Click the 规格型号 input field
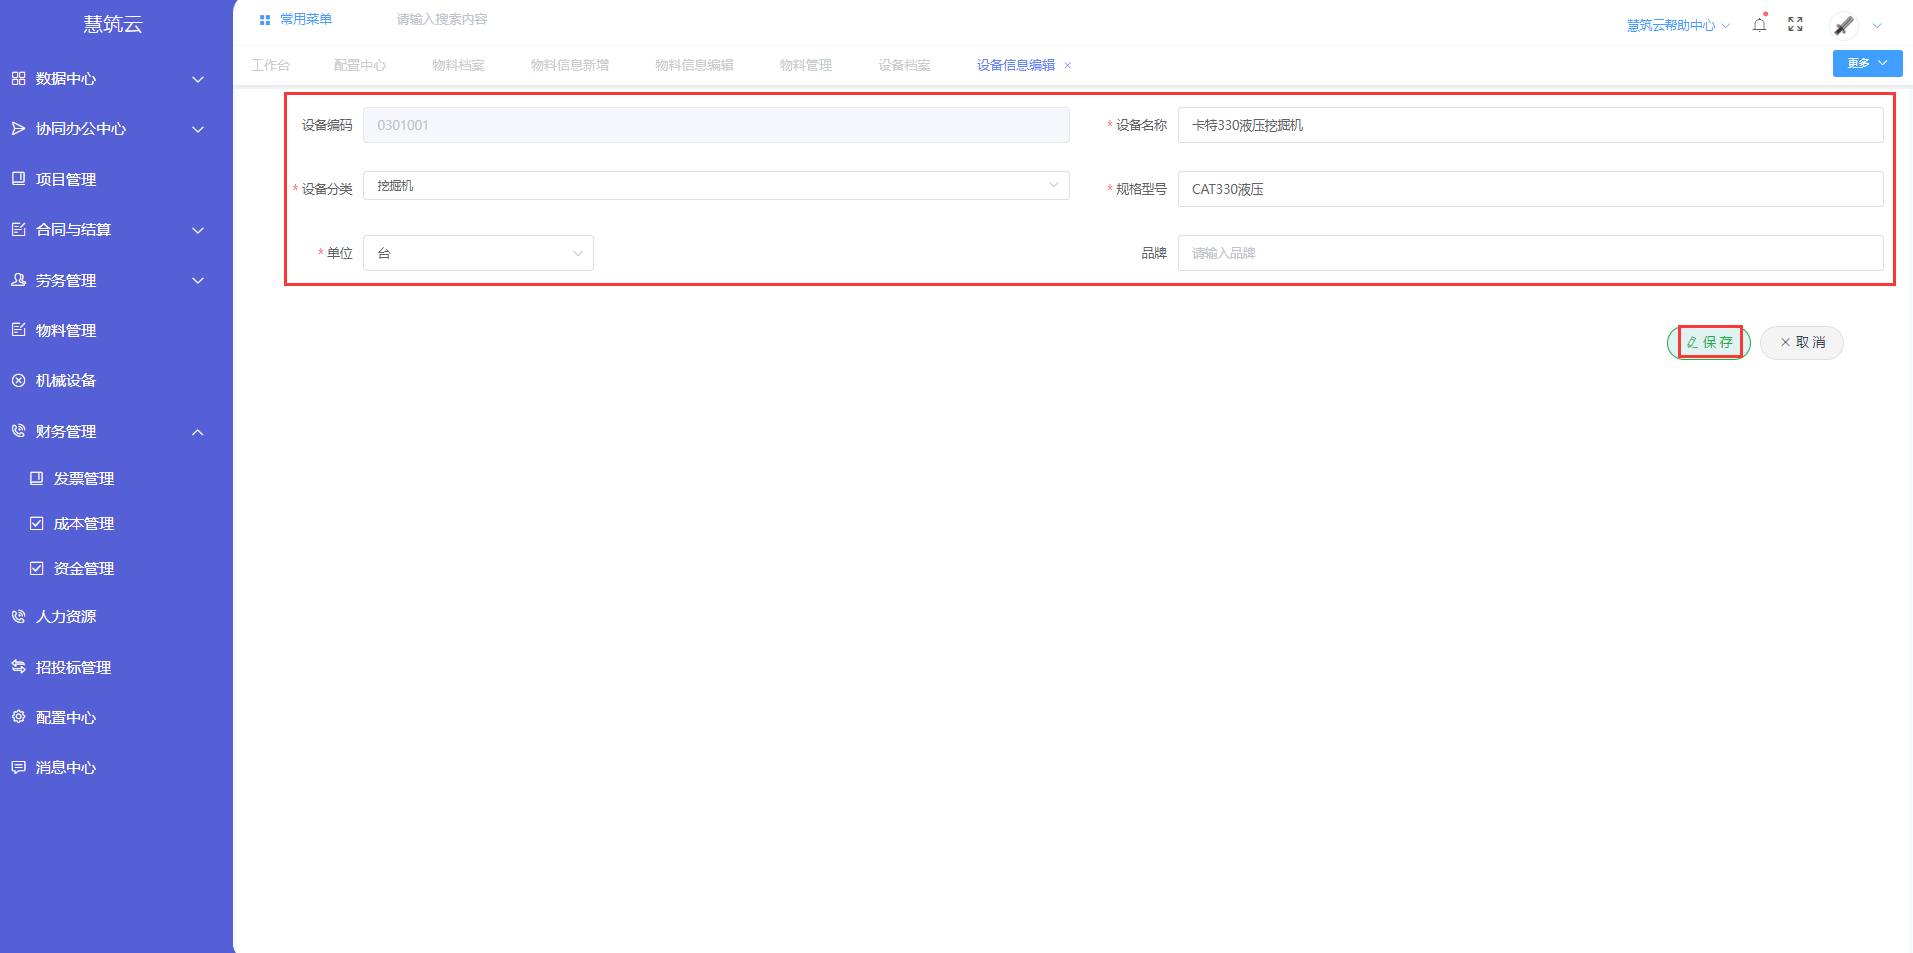 [x=1530, y=189]
